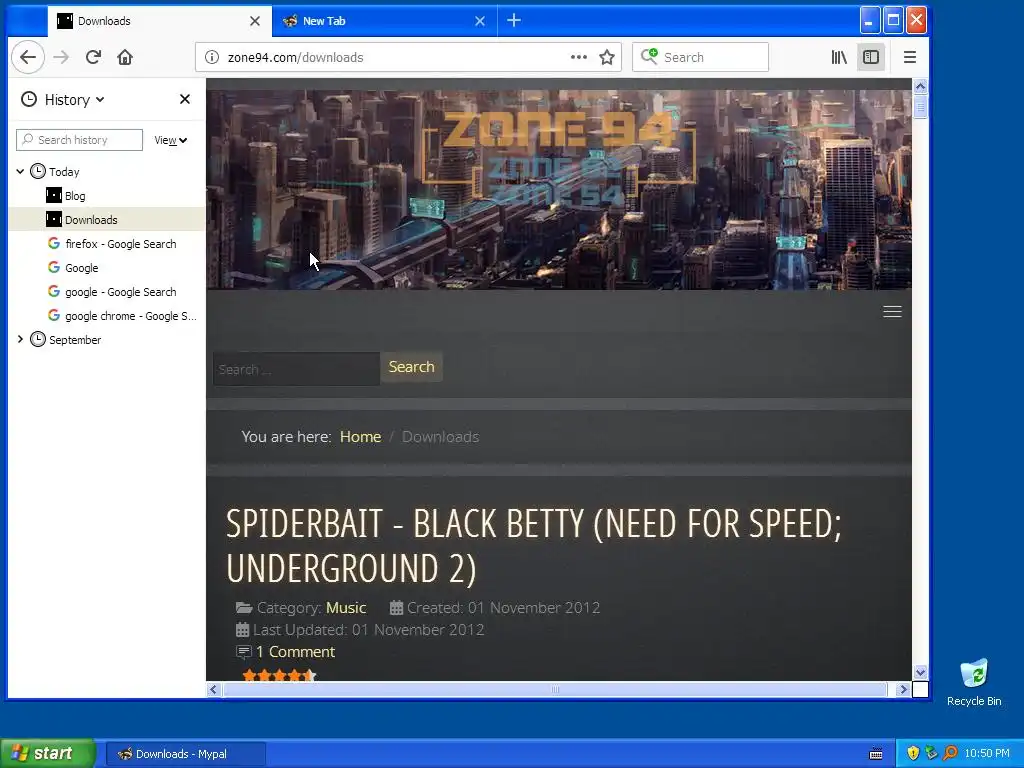Viewport: 1024px width, 768px height.
Task: Open google chrome - Google Search entry
Action: pos(106,316)
